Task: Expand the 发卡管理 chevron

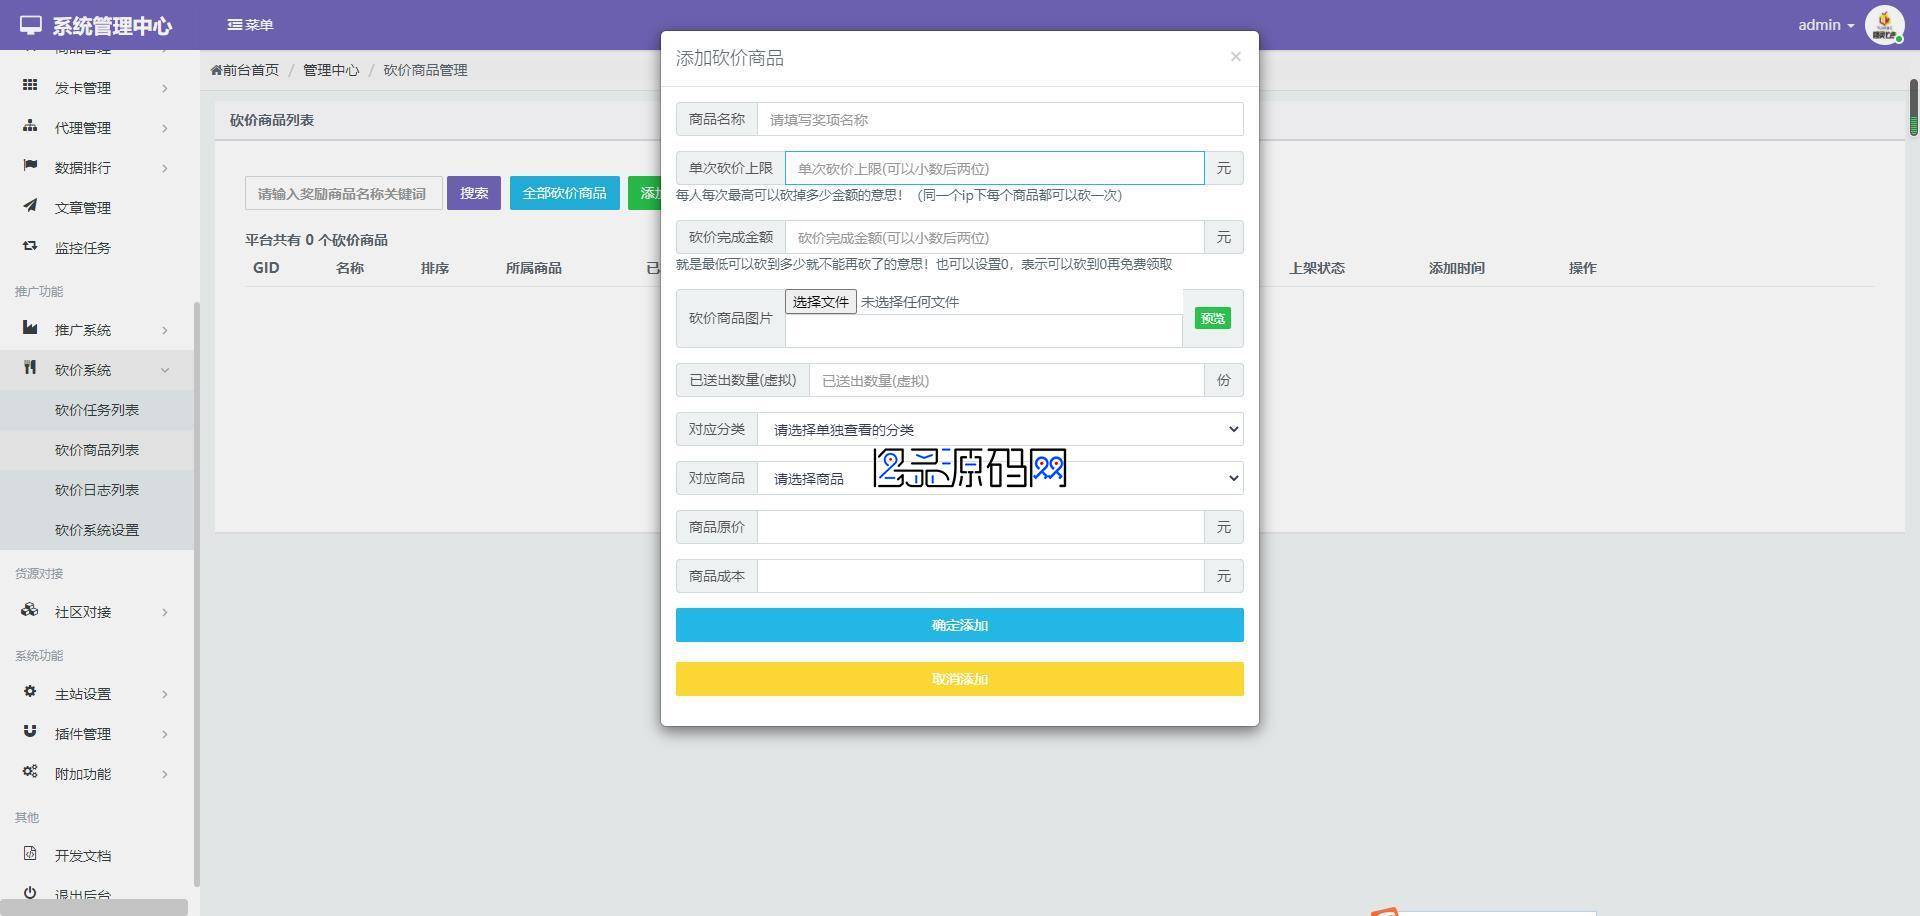Action: click(165, 89)
